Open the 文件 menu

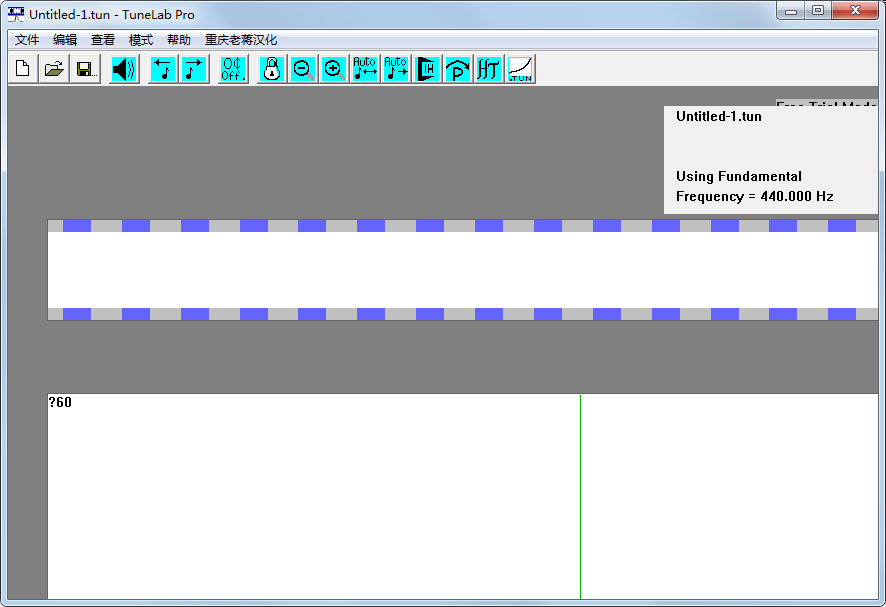coord(27,40)
